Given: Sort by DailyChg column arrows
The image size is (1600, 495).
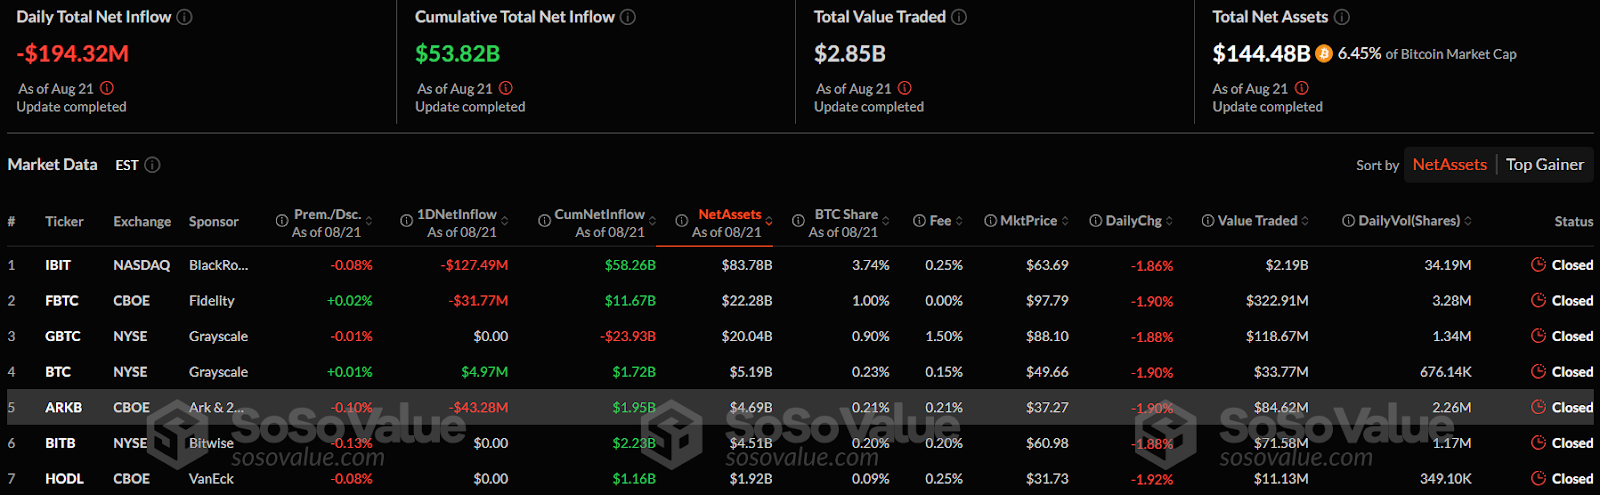Looking at the screenshot, I should click(x=1169, y=221).
